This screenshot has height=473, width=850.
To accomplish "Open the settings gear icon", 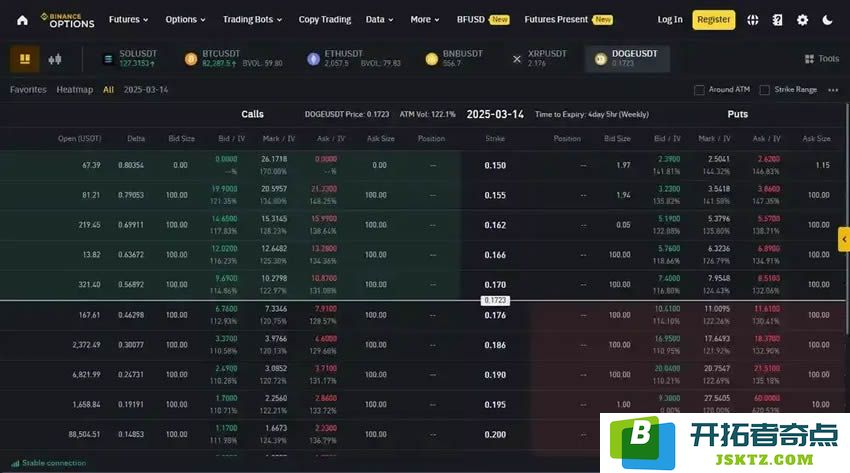I will pyautogui.click(x=802, y=20).
